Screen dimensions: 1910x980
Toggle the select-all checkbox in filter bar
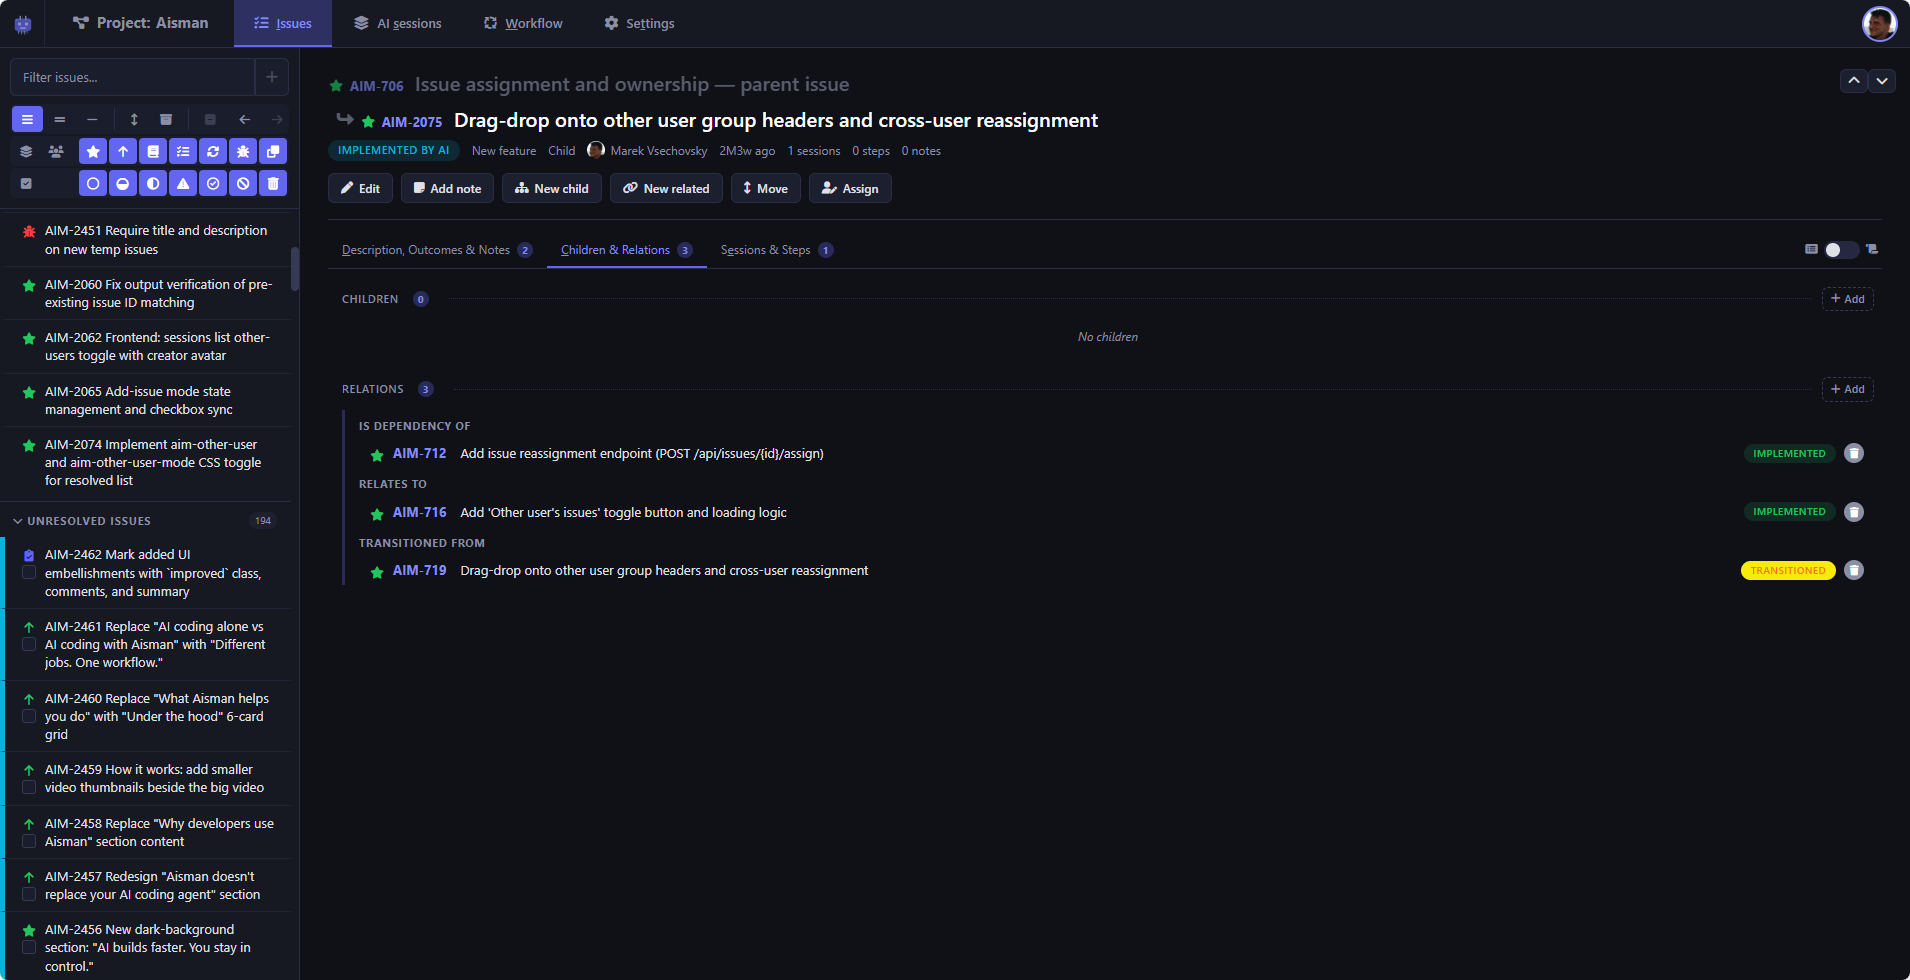[x=26, y=184]
